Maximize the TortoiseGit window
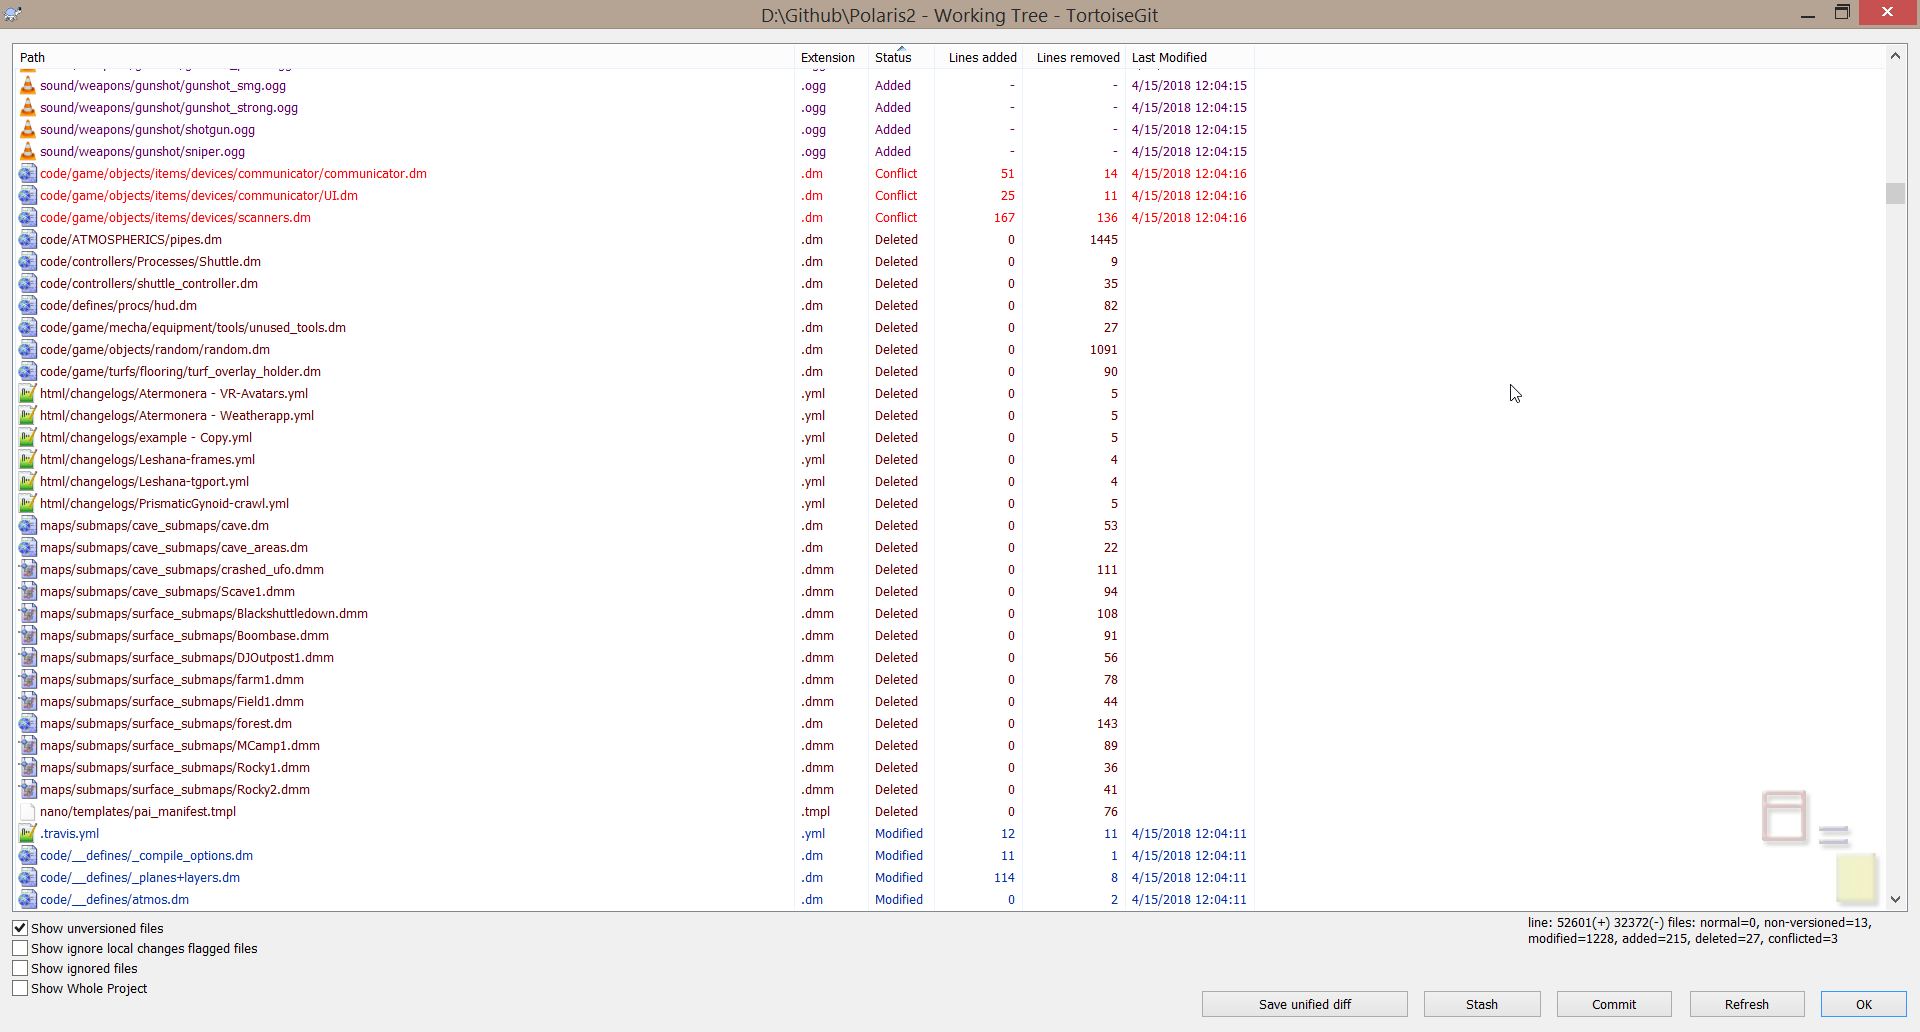 coord(1842,13)
